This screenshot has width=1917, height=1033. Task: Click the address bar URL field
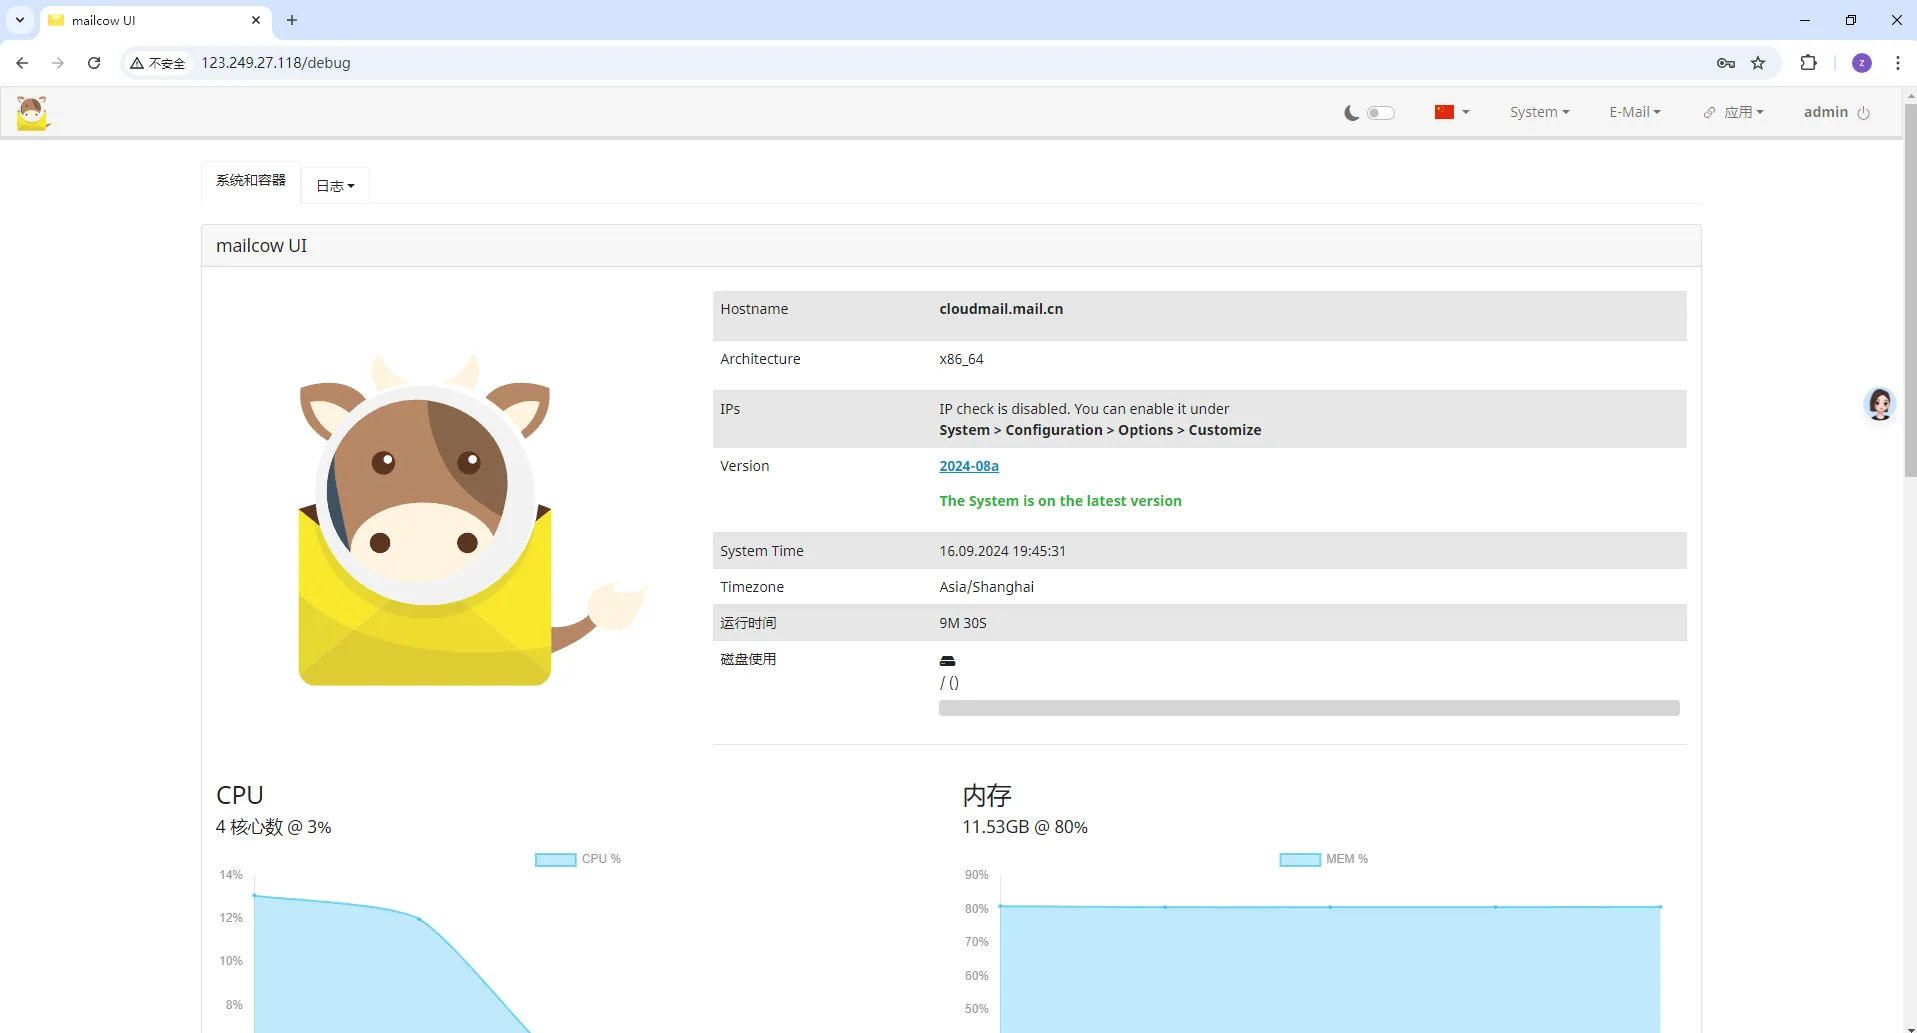[276, 63]
